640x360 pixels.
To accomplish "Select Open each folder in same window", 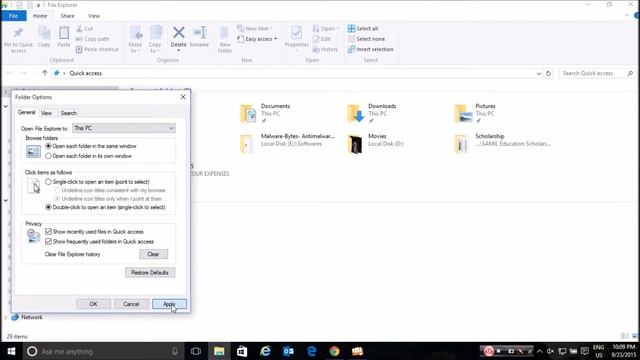I will (x=49, y=146).
